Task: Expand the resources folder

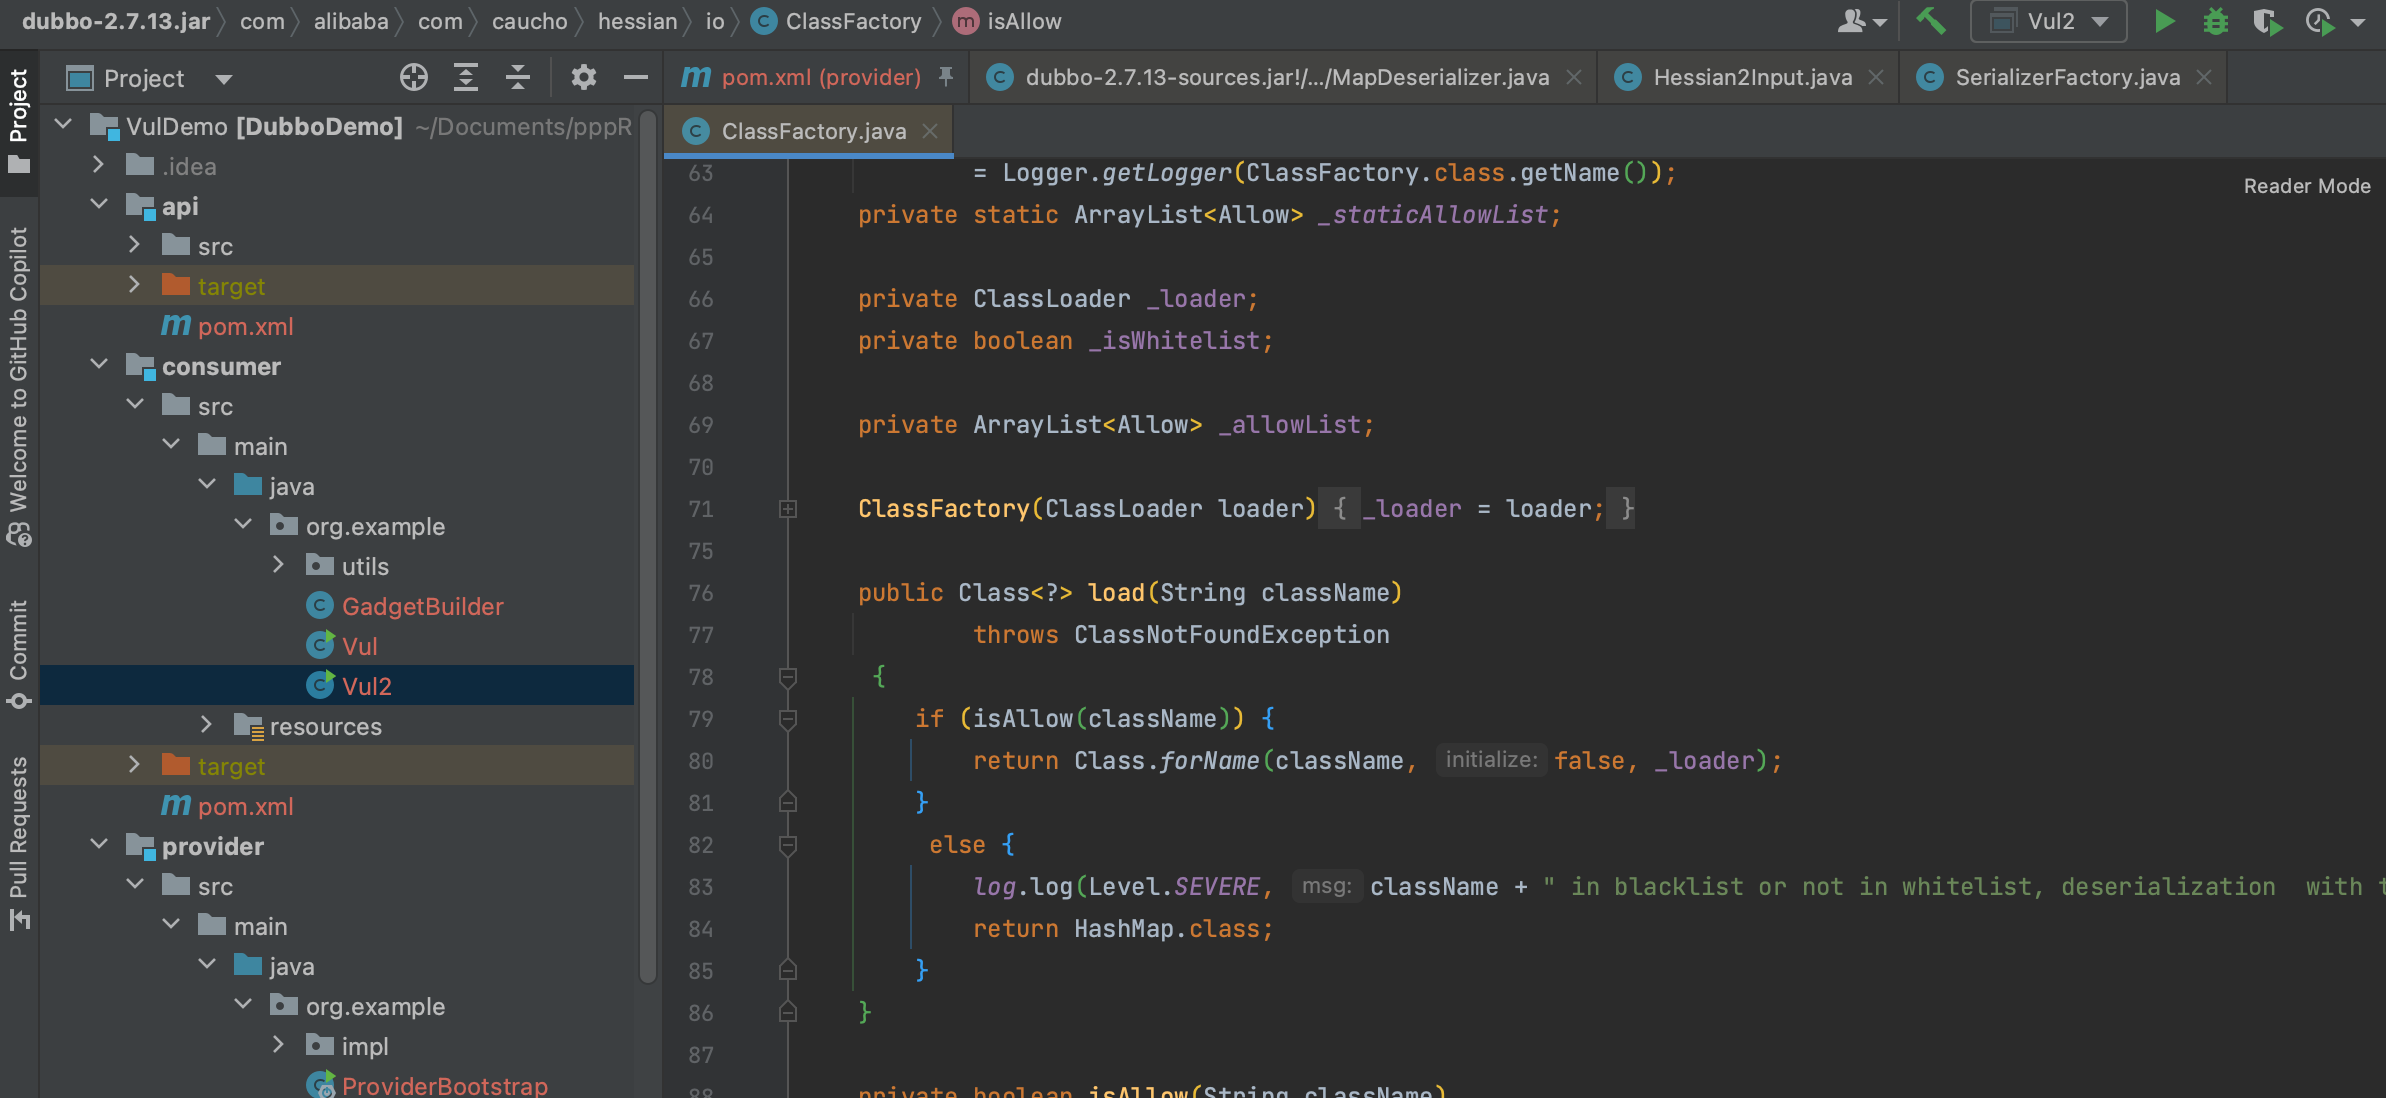Action: coord(206,725)
